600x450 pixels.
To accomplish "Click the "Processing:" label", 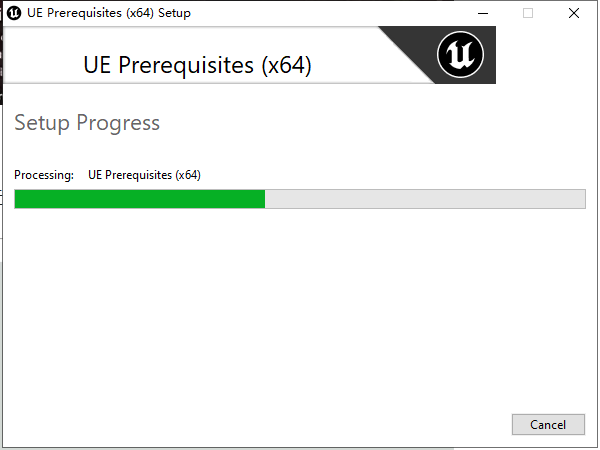I will (x=44, y=175).
